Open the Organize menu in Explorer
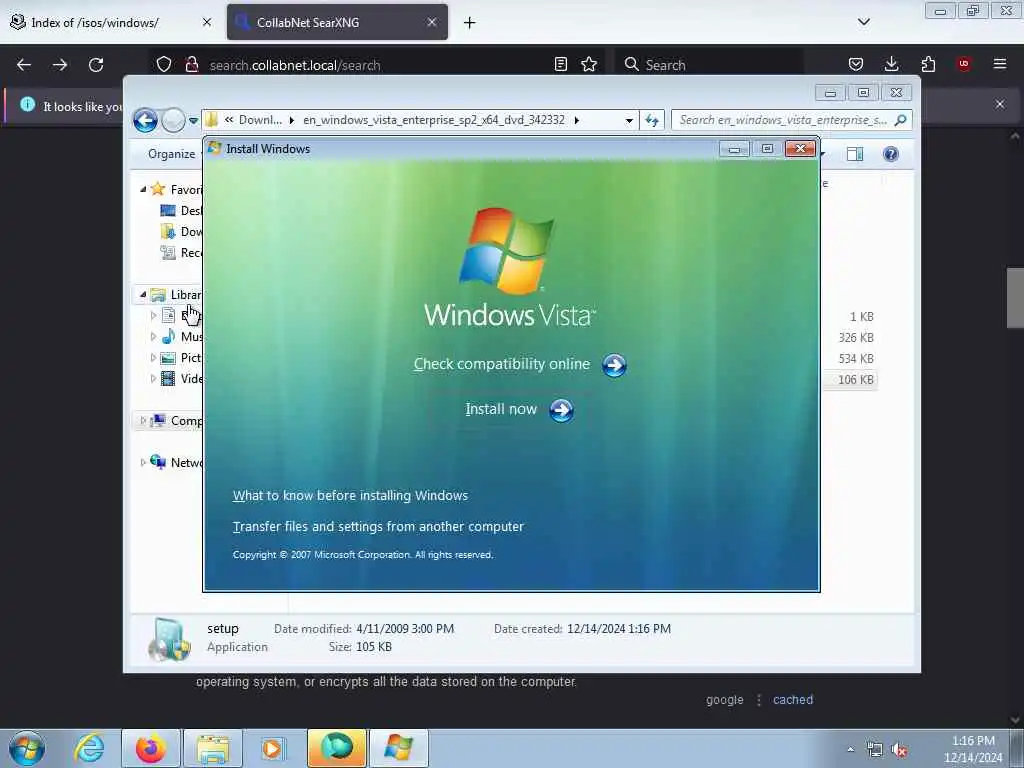Screen dimensions: 1024x768 pyautogui.click(x=171, y=154)
